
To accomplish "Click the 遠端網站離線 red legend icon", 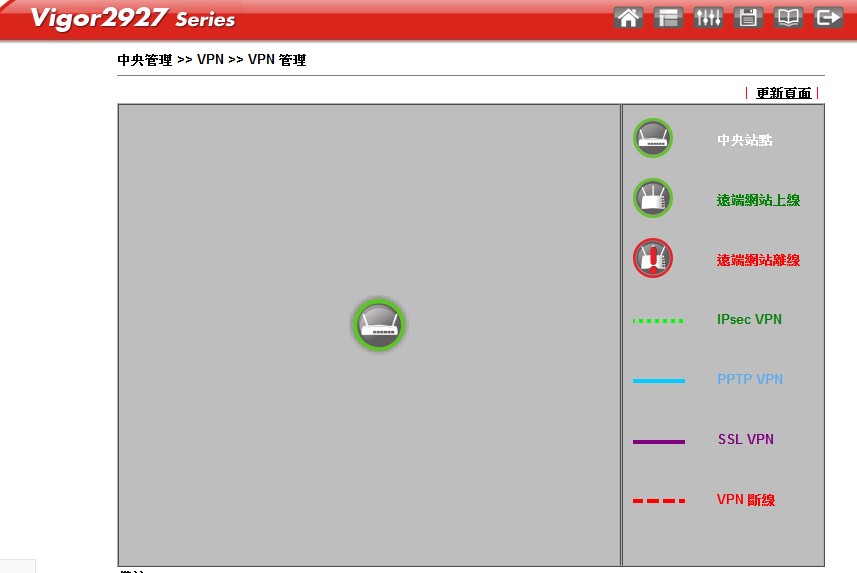I will (652, 258).
